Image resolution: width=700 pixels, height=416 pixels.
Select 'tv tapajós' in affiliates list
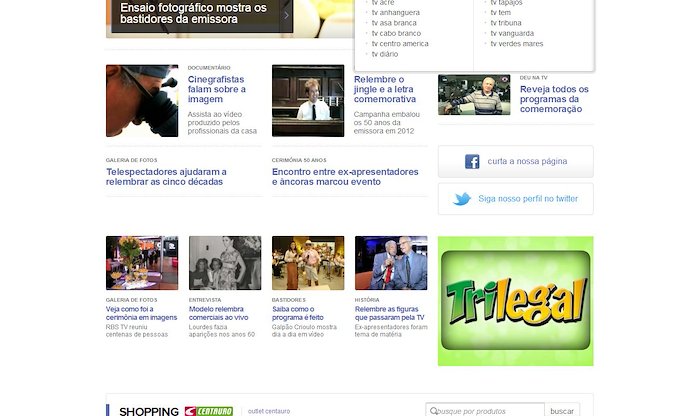[x=506, y=3]
